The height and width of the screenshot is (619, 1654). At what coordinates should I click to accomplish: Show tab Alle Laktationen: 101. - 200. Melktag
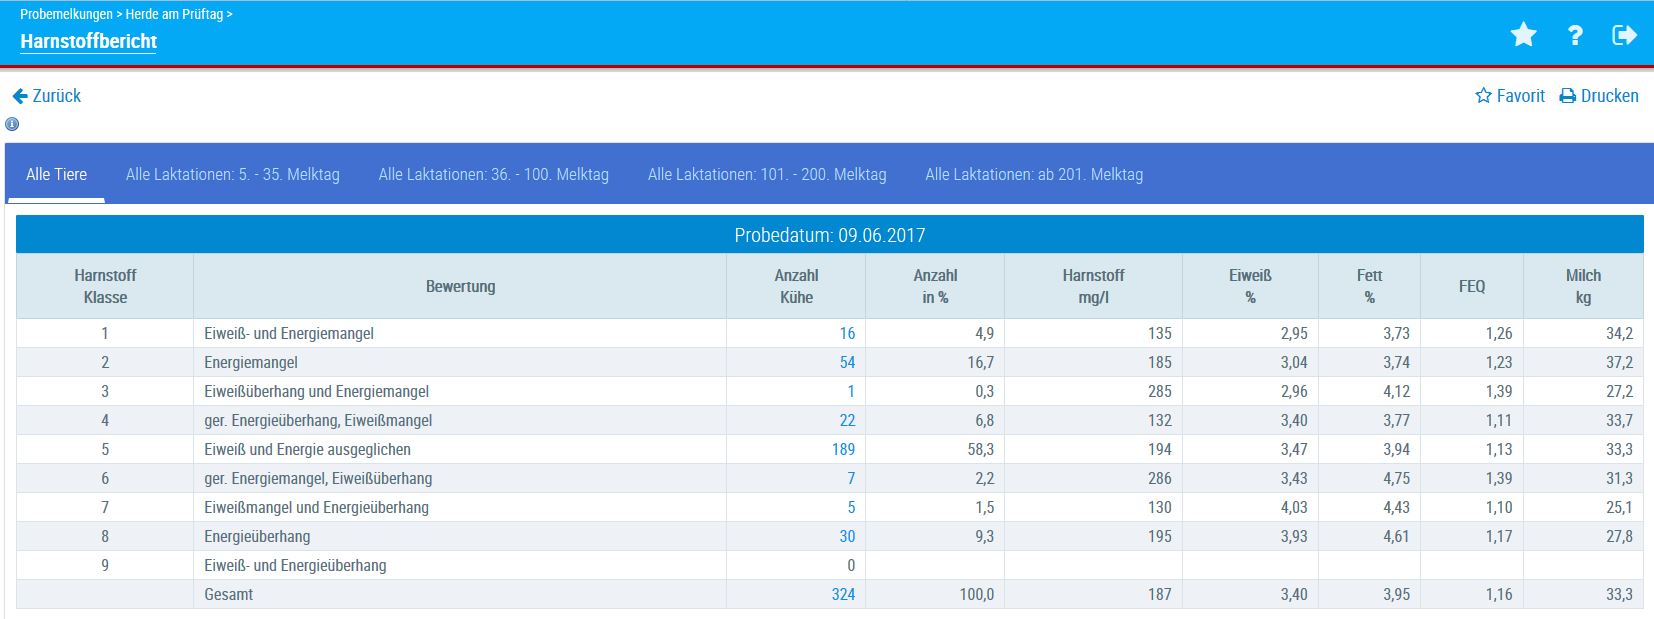coord(766,174)
